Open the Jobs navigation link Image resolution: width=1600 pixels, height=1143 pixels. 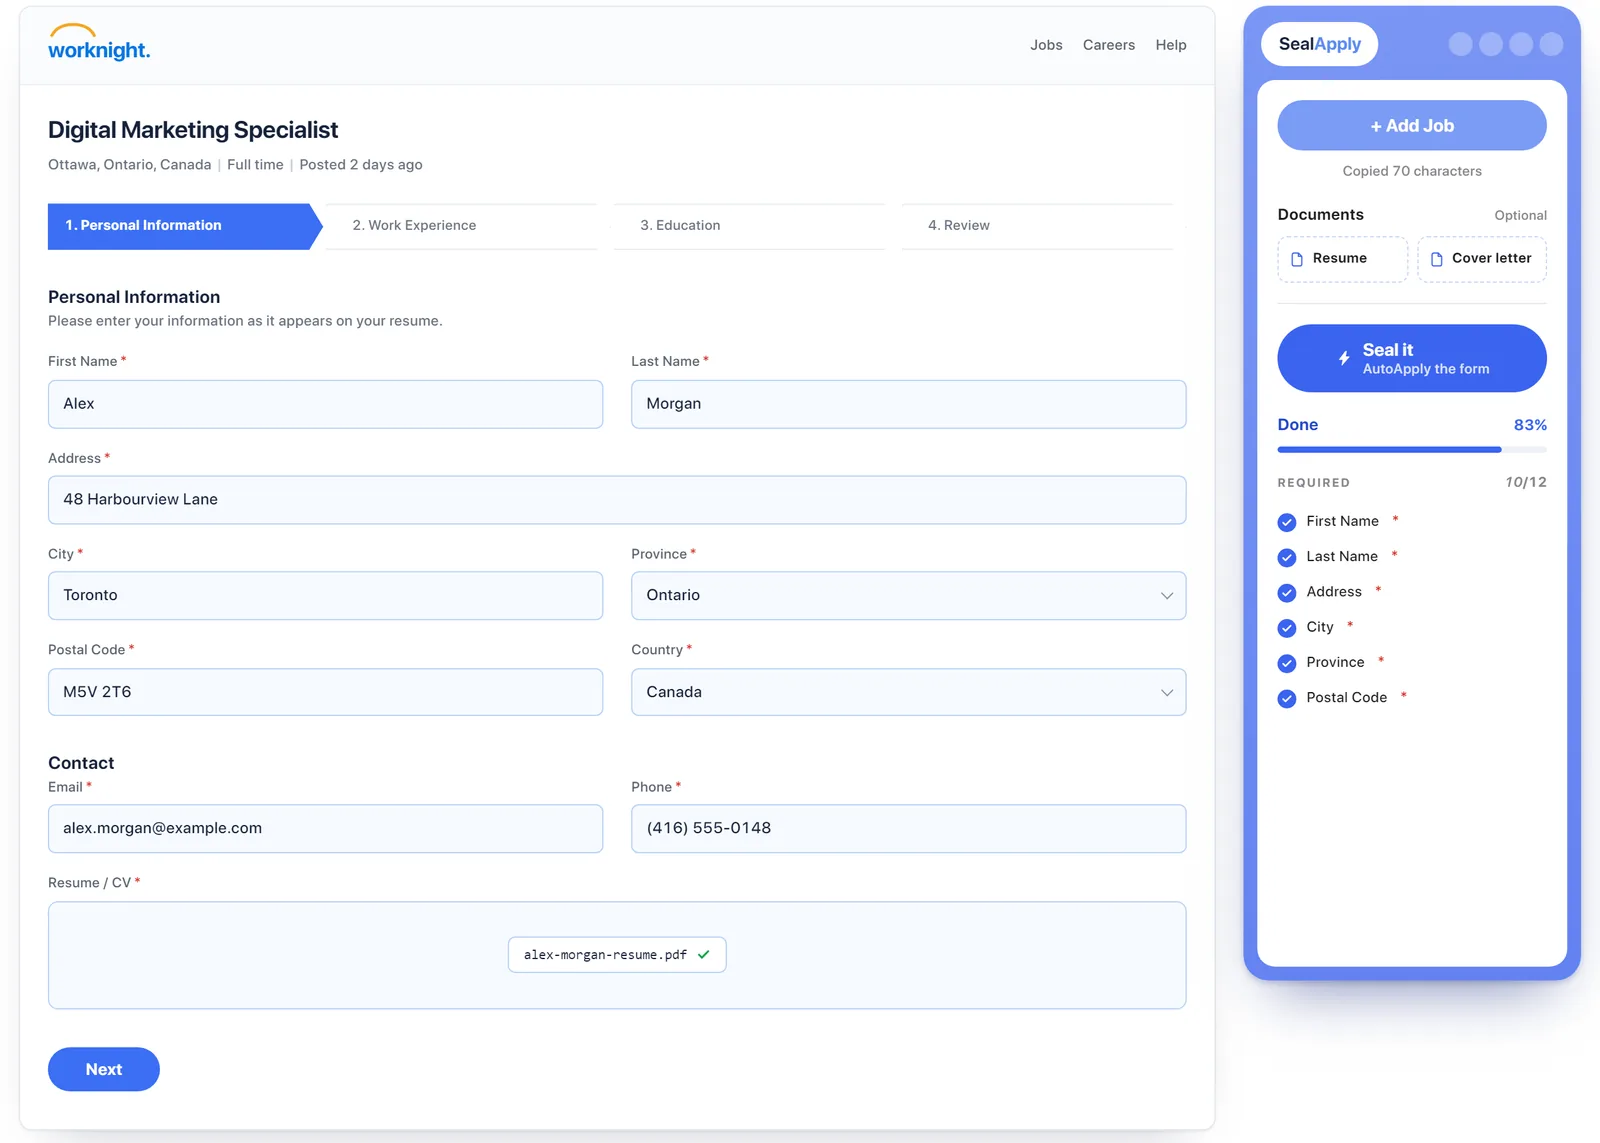click(1046, 45)
